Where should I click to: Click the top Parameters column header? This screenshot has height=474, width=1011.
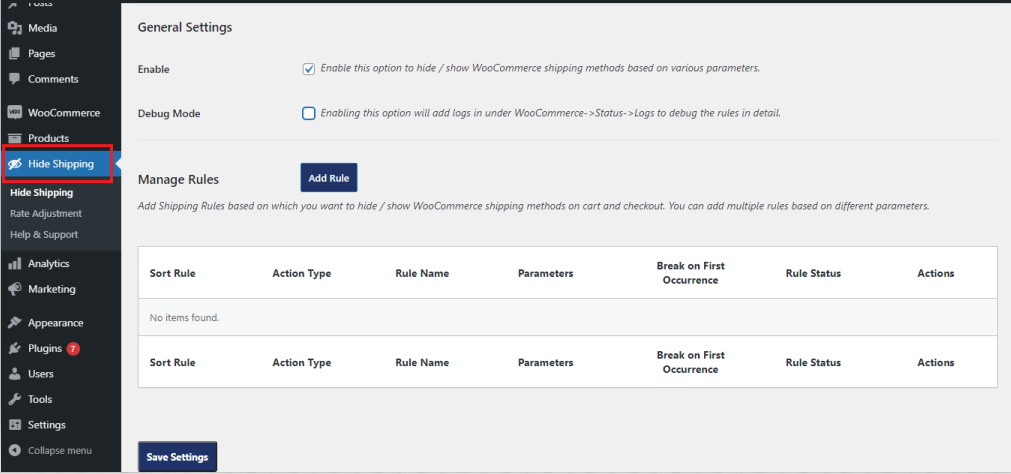point(545,273)
